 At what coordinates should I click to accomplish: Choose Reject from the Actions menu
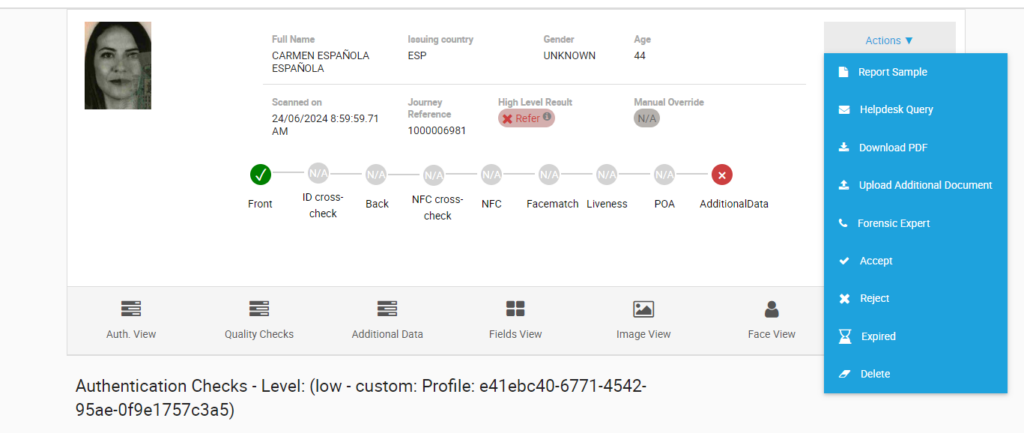874,299
